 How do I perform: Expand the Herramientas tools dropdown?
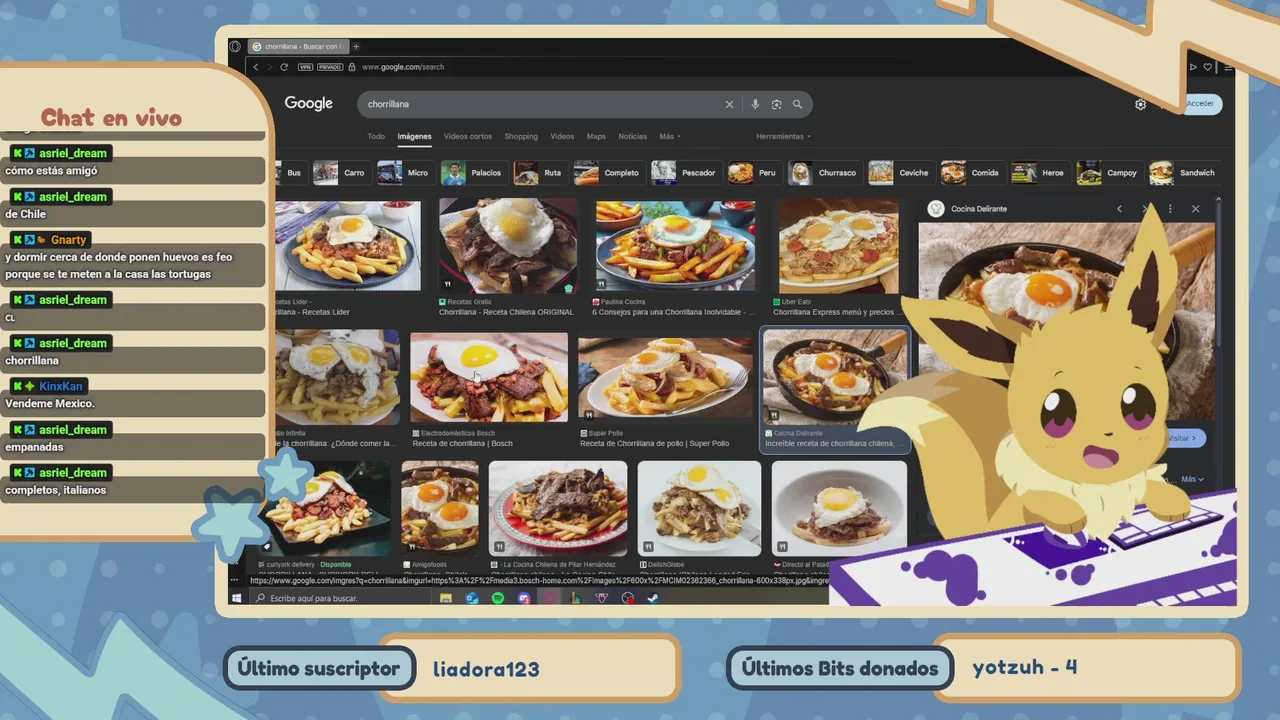coord(783,136)
